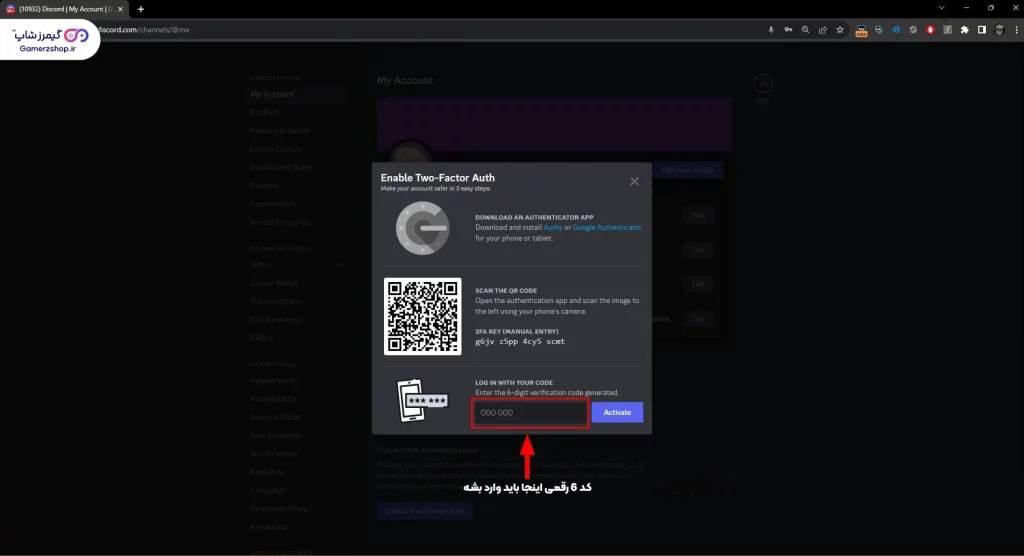The height and width of the screenshot is (556, 1024).
Task: Click the address bar URL
Action: click(x=144, y=30)
